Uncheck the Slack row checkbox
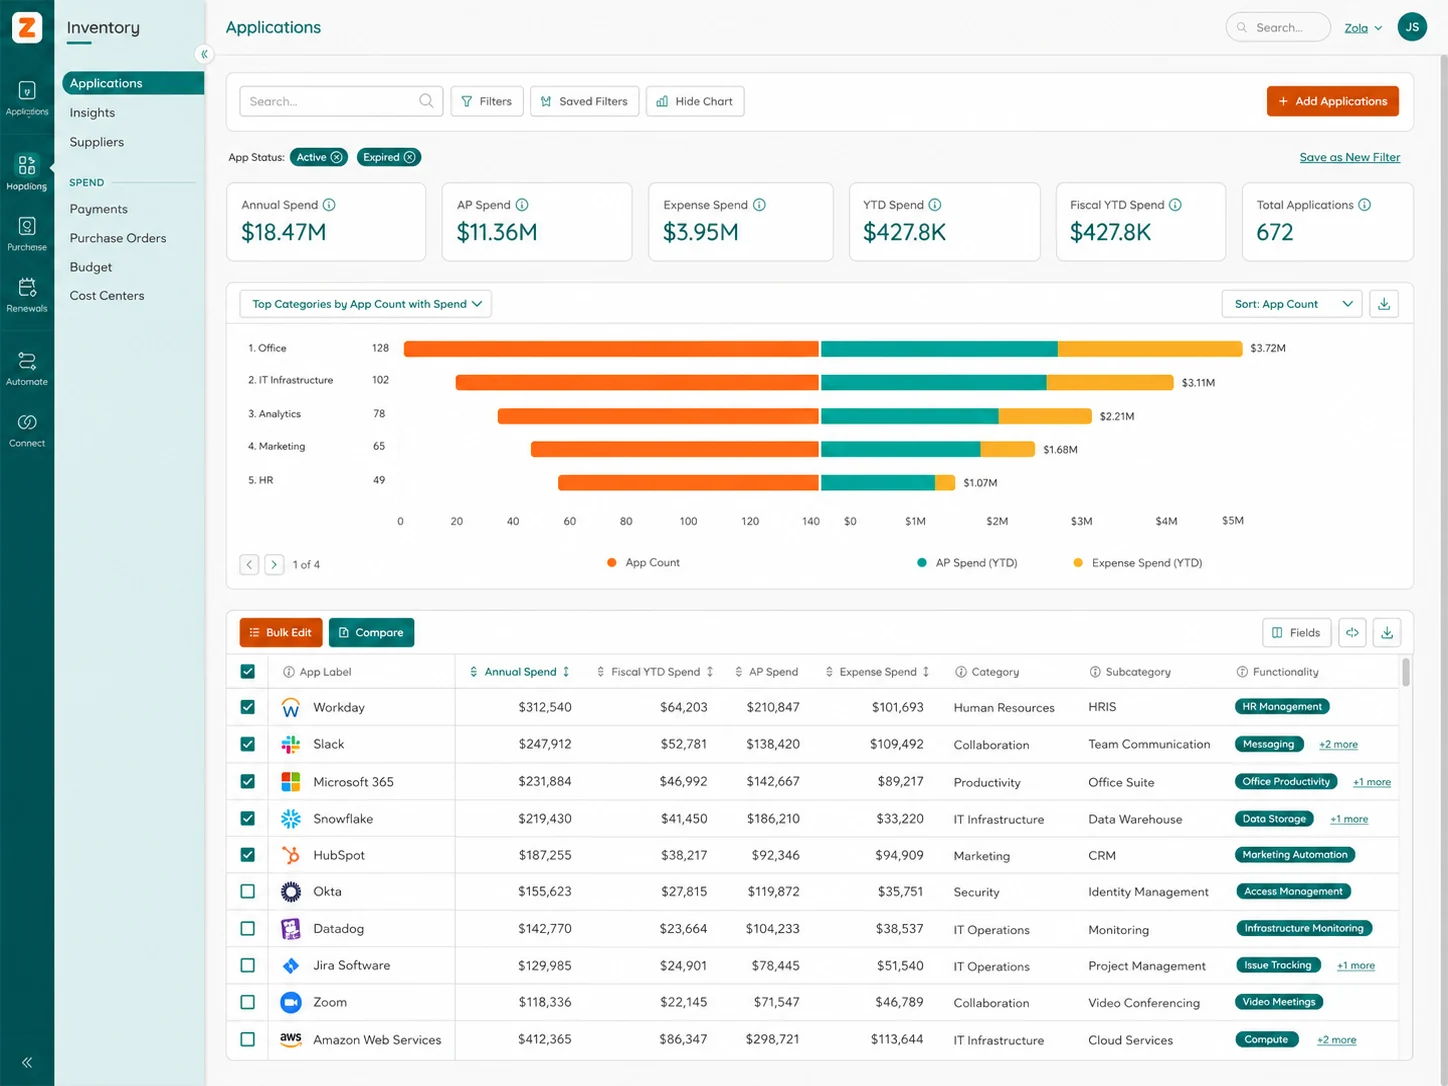 tap(248, 744)
